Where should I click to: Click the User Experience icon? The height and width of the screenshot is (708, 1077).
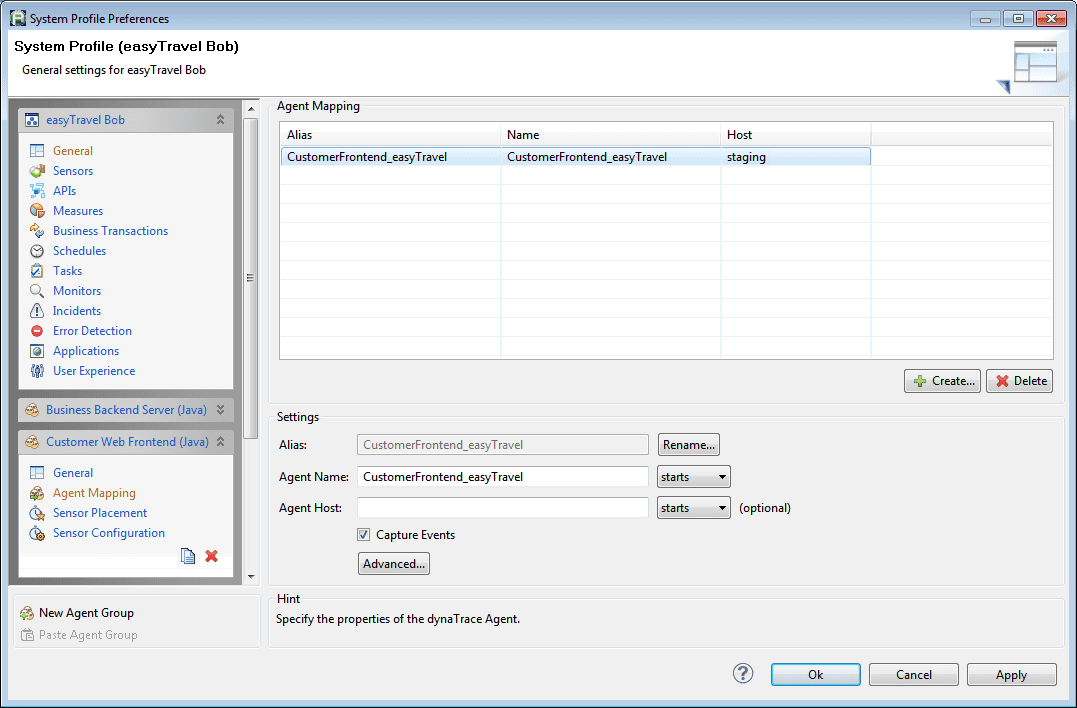pyautogui.click(x=37, y=371)
